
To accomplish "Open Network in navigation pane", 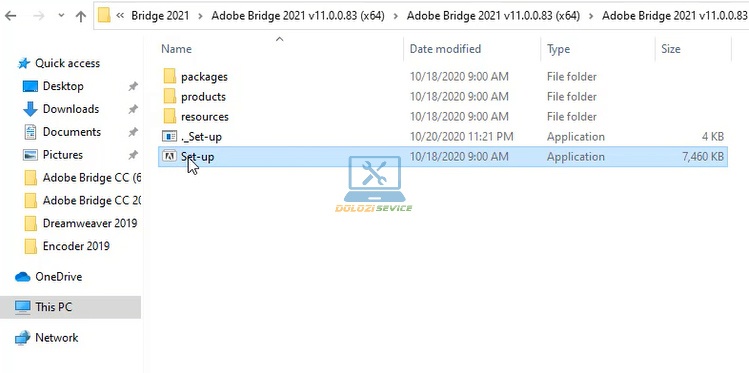I will pyautogui.click(x=56, y=338).
